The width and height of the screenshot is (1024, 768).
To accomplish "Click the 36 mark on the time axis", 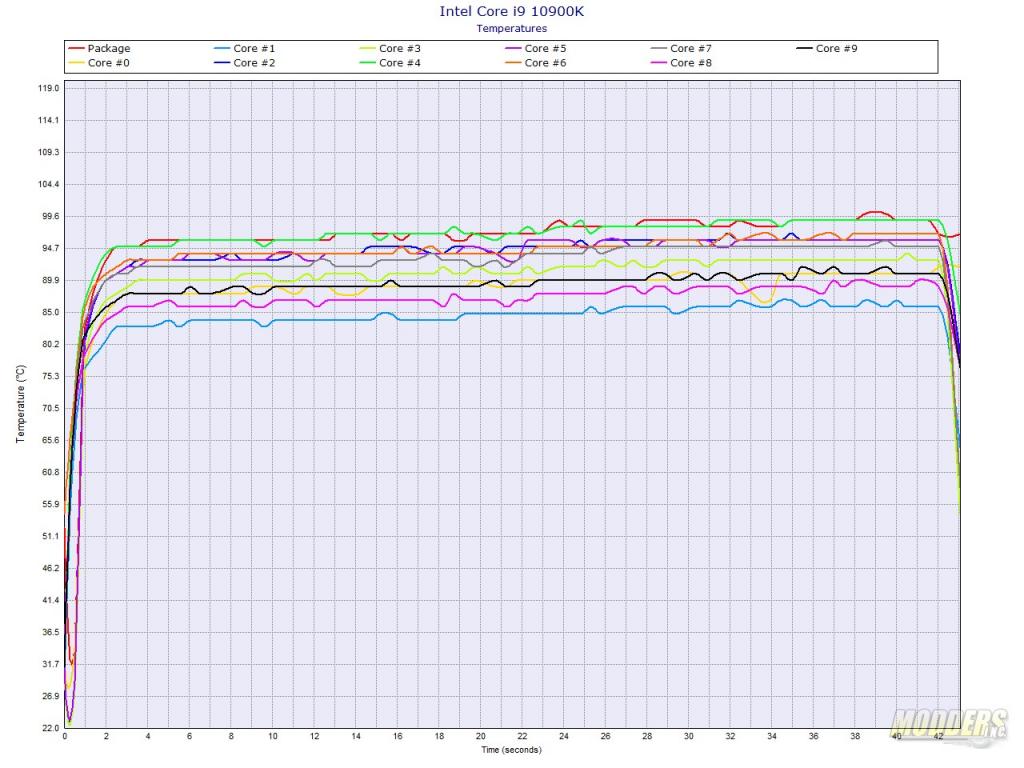I will 814,736.
